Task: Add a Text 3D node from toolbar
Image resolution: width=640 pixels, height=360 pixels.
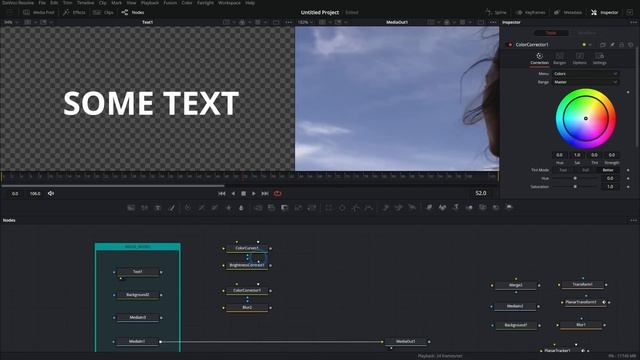Action: [x=456, y=208]
